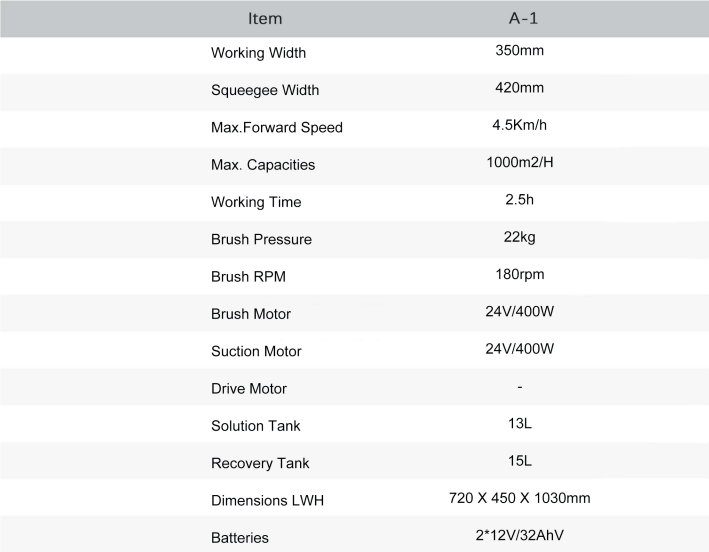Click the 13L solution tank value
The width and height of the screenshot is (709, 552).
[519, 424]
